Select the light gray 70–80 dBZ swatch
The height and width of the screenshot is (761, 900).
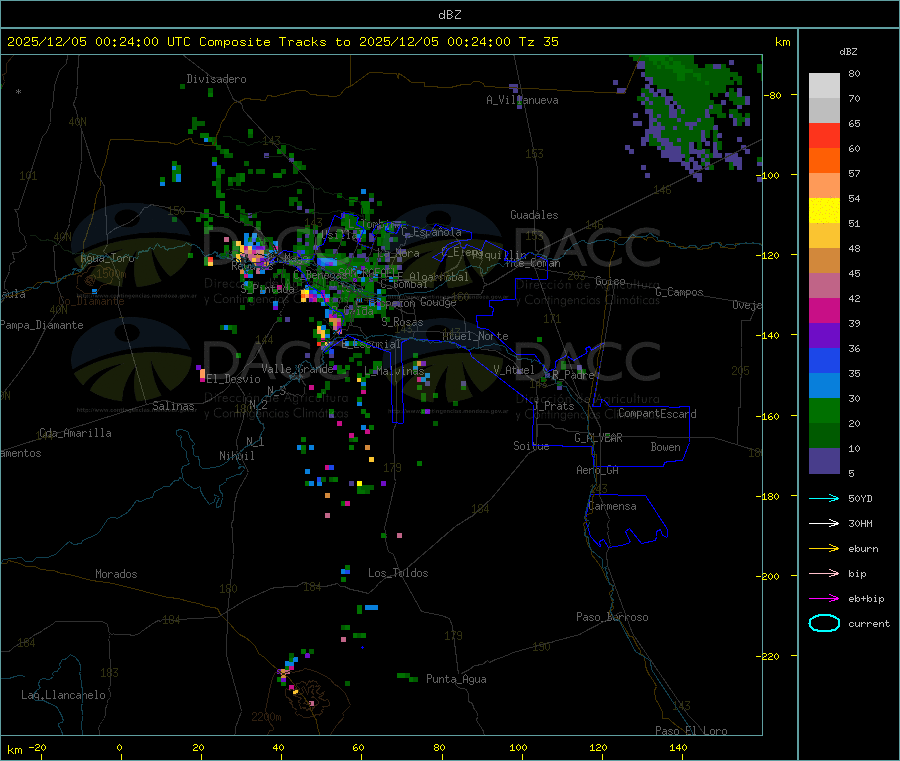824,86
